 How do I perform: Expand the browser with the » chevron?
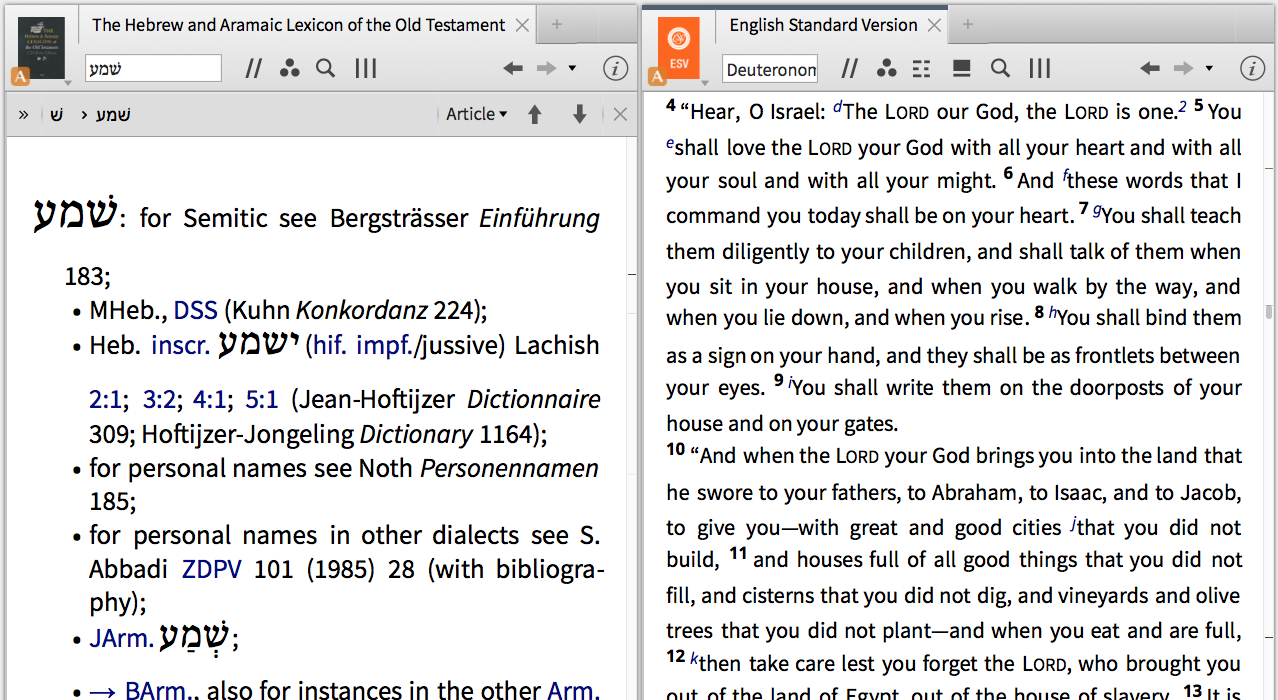[x=23, y=114]
